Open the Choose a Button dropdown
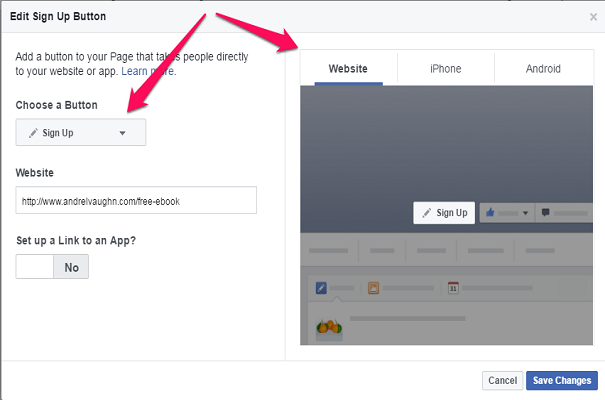Viewport: 605px width, 400px height. (x=81, y=132)
